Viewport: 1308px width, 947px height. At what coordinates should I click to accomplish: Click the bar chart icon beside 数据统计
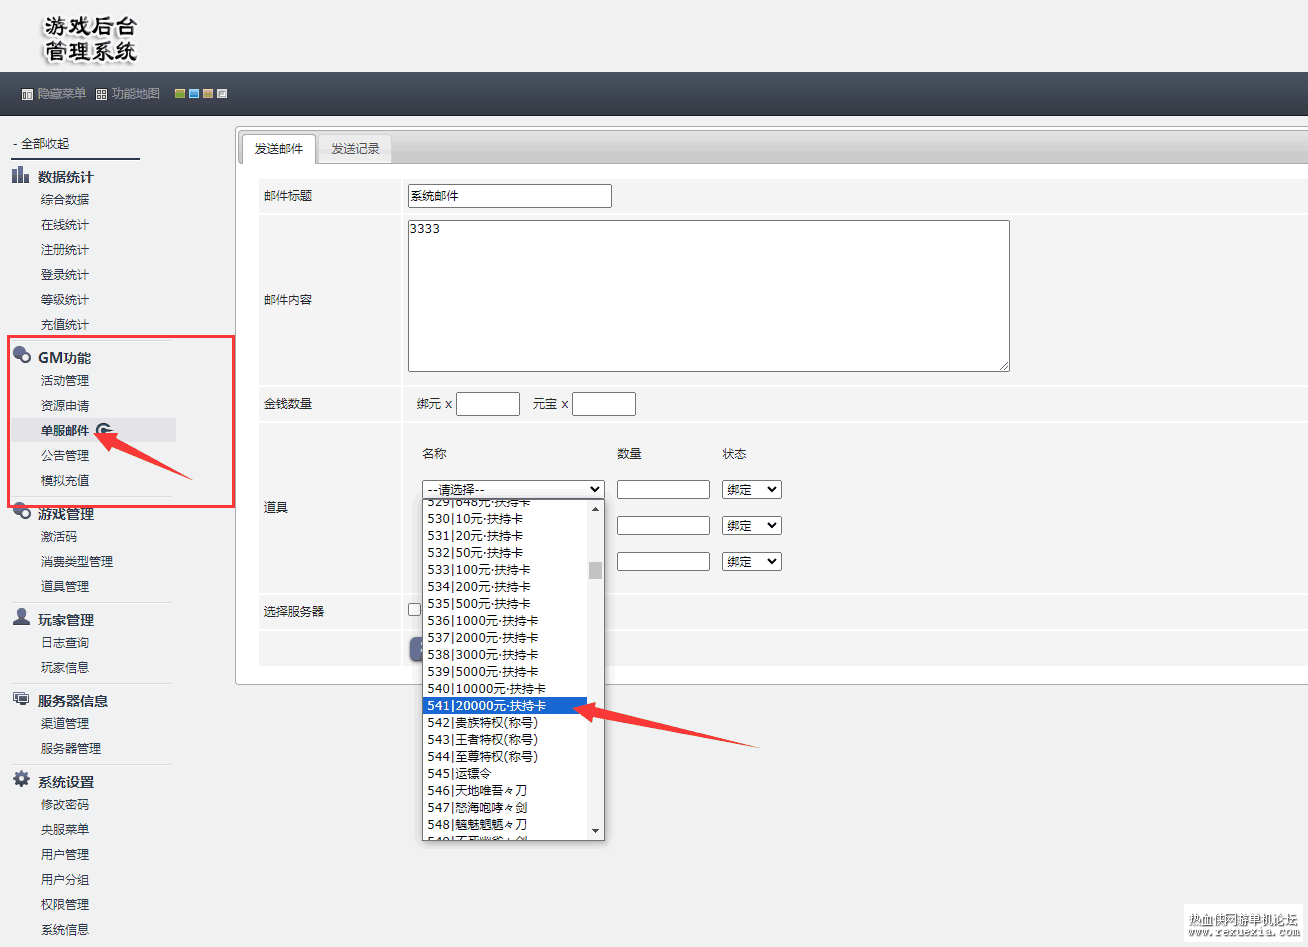tap(20, 175)
